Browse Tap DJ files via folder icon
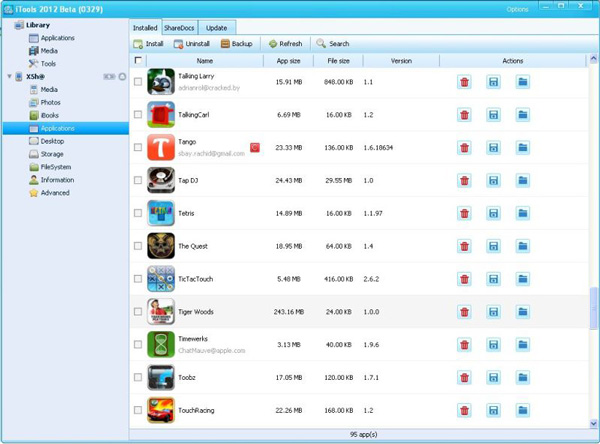The height and width of the screenshot is (444, 600). [523, 181]
